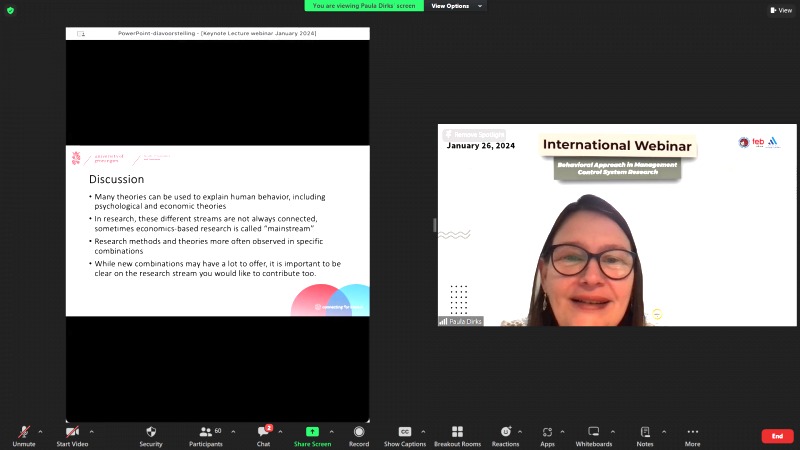This screenshot has width=800, height=450.
Task: Open the Notes tool
Action: [645, 435]
